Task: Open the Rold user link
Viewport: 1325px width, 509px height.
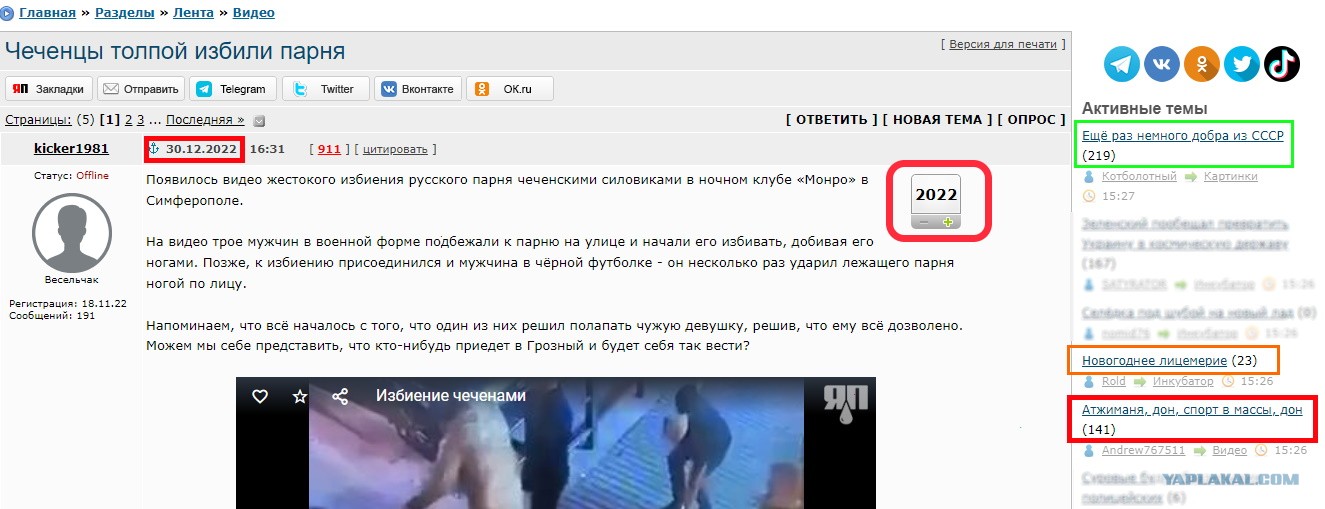Action: click(x=1114, y=381)
